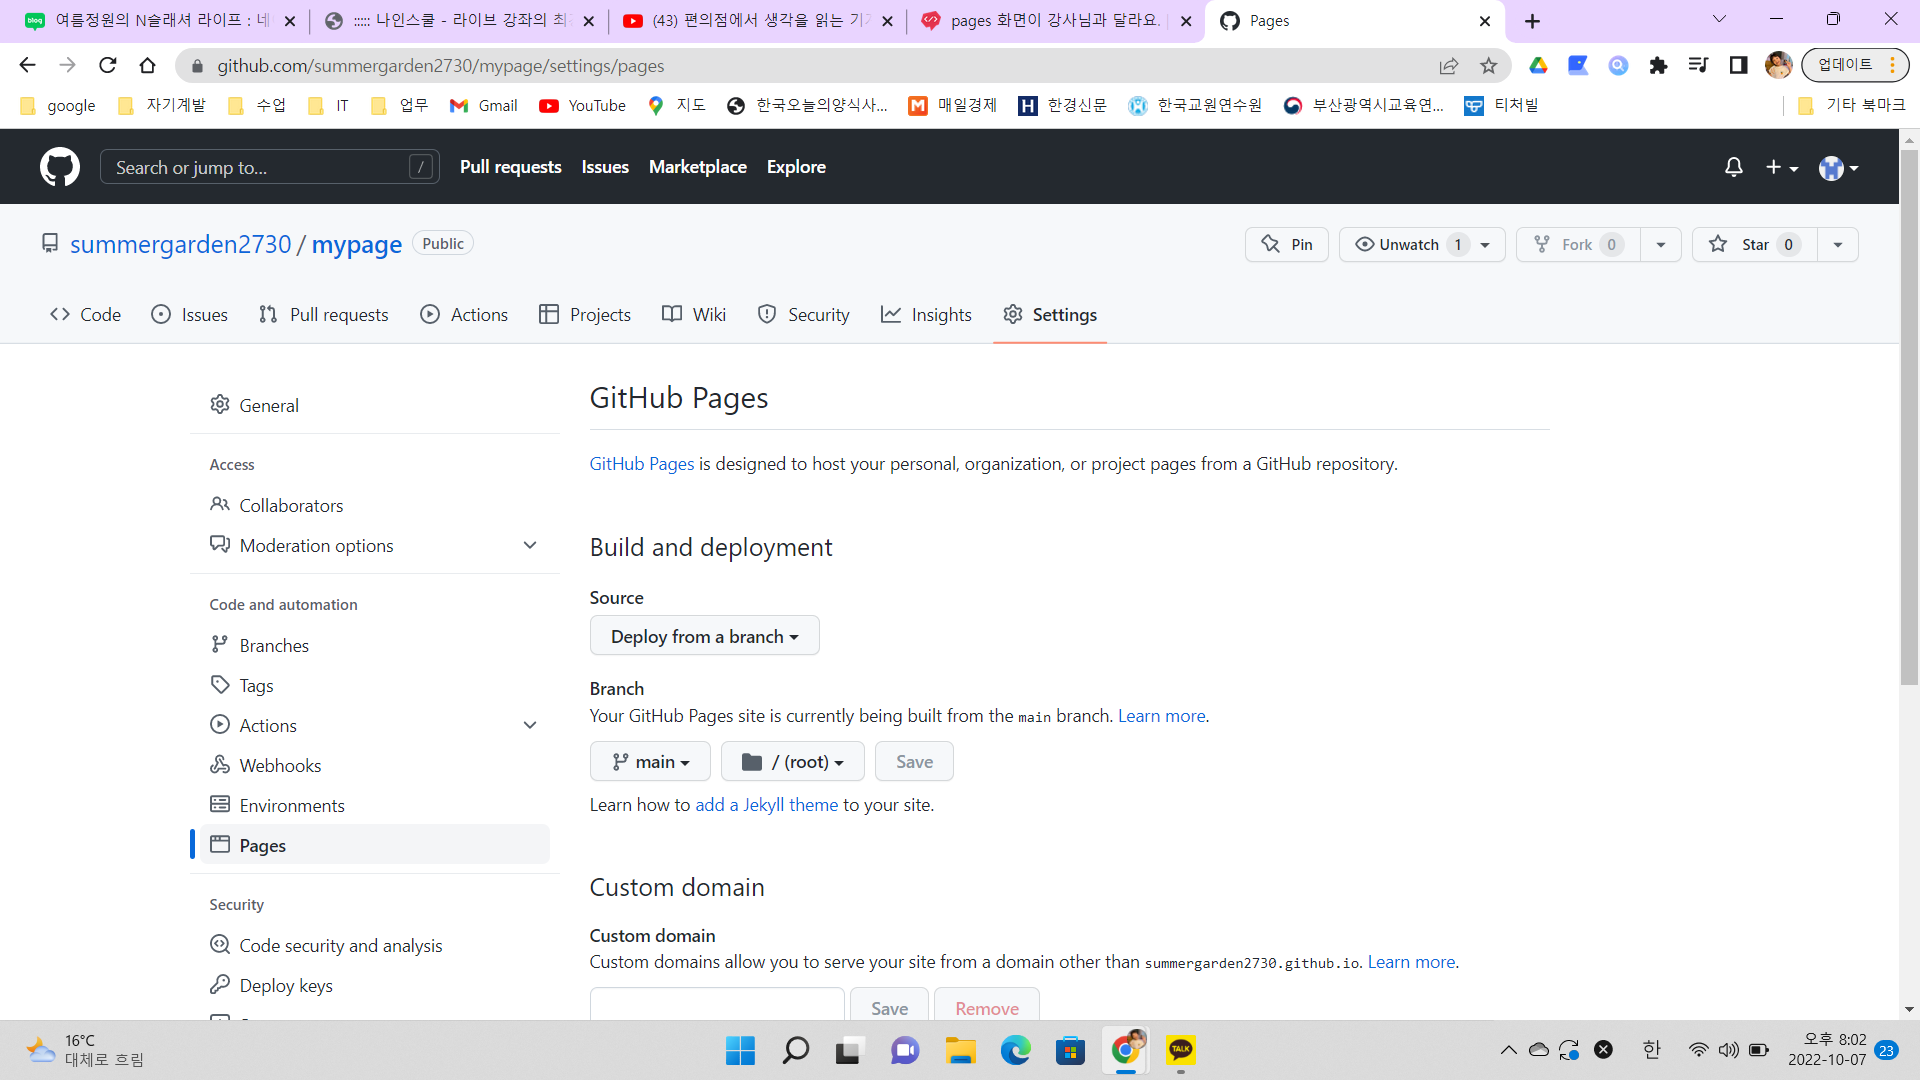Viewport: 1920px width, 1080px height.
Task: Open the / (root) folder dropdown
Action: 793,762
